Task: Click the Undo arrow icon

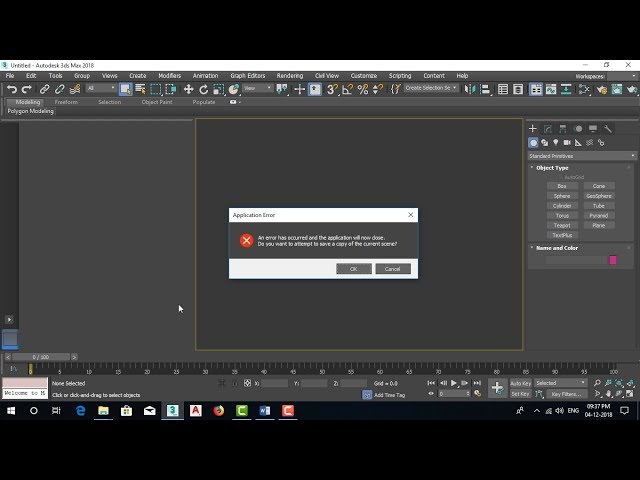Action: [12, 89]
